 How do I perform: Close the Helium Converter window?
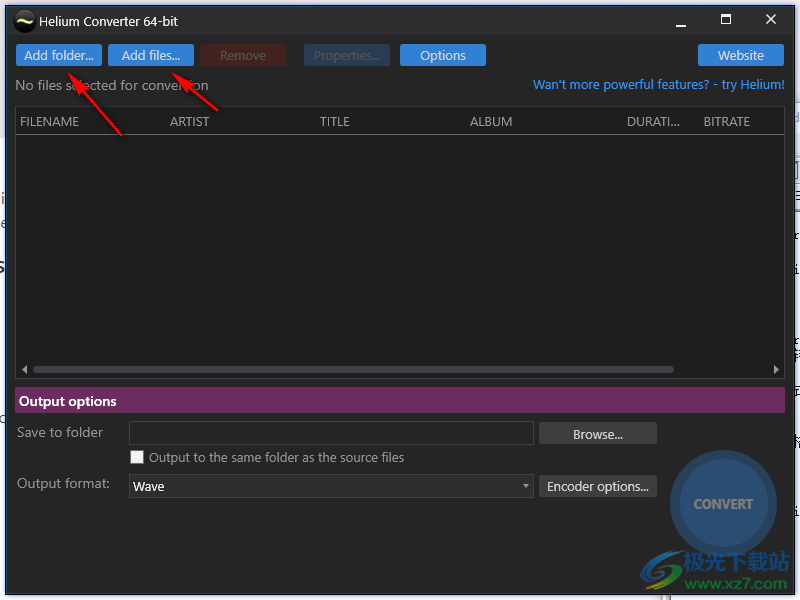click(771, 20)
